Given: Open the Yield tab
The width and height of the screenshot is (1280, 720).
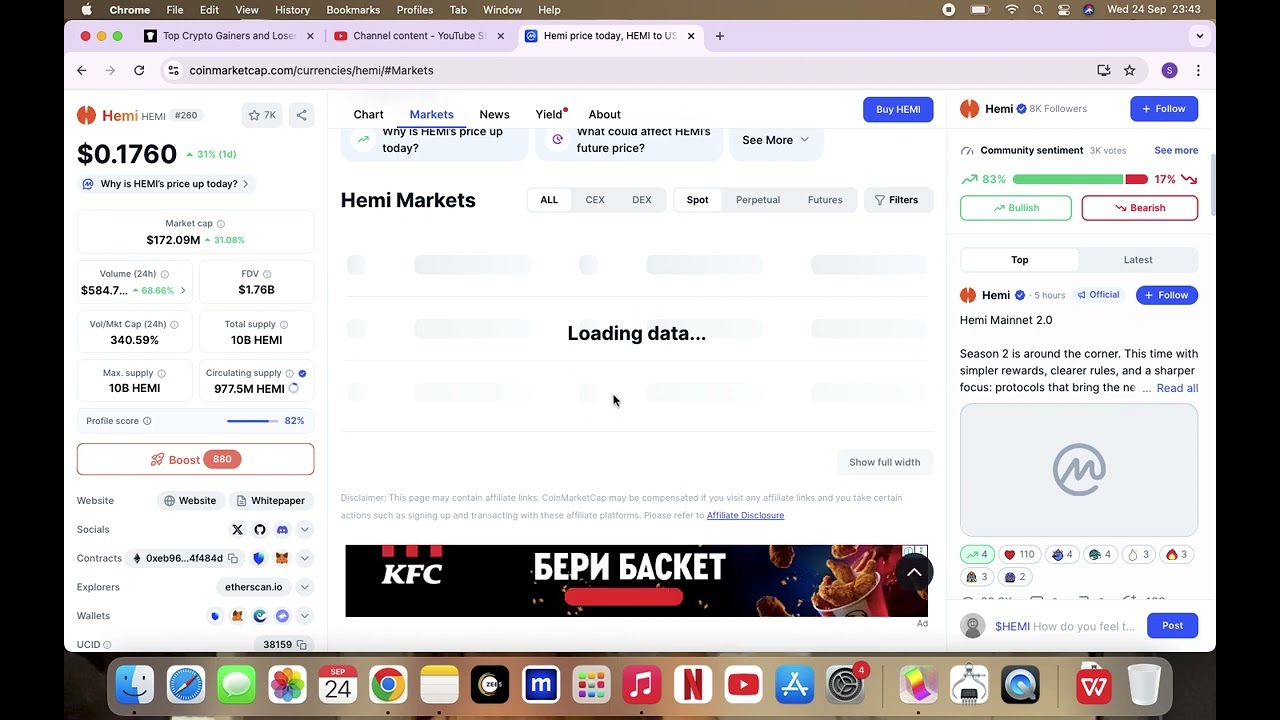Looking at the screenshot, I should click(x=549, y=114).
